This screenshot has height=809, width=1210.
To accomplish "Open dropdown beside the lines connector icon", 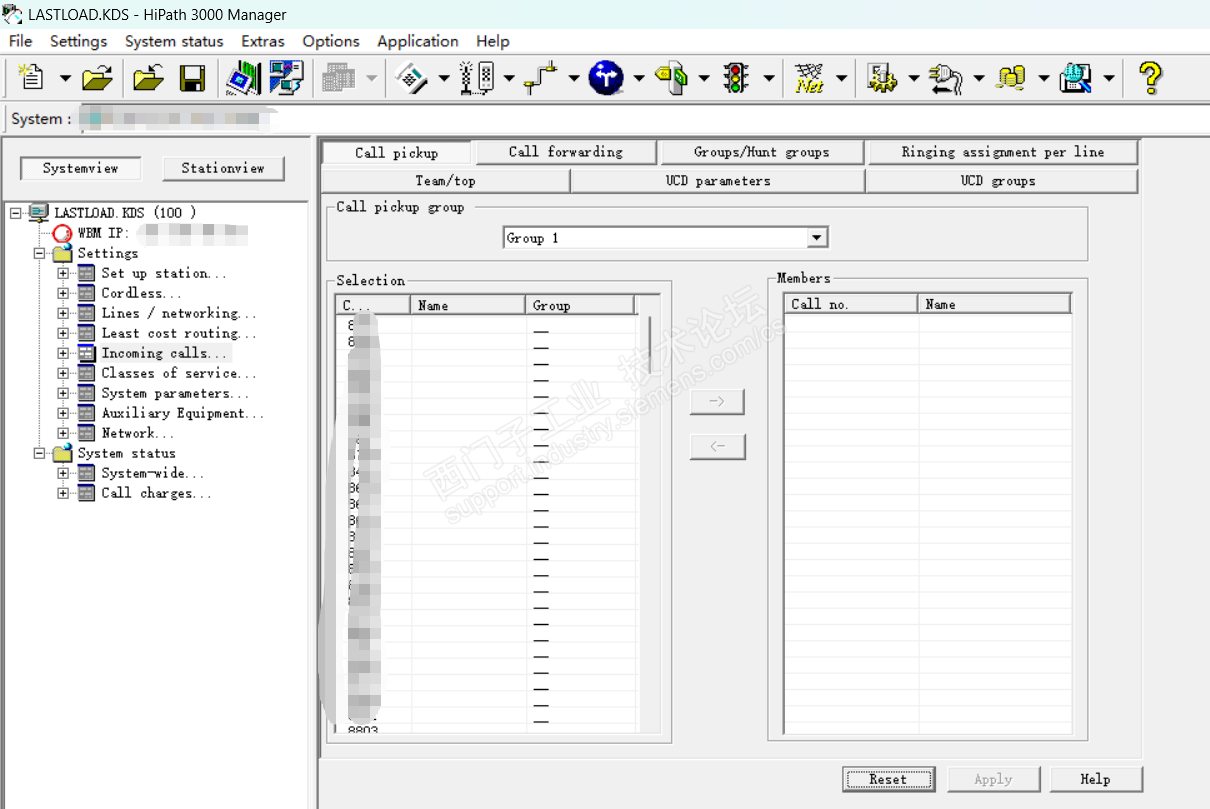I will 574,78.
